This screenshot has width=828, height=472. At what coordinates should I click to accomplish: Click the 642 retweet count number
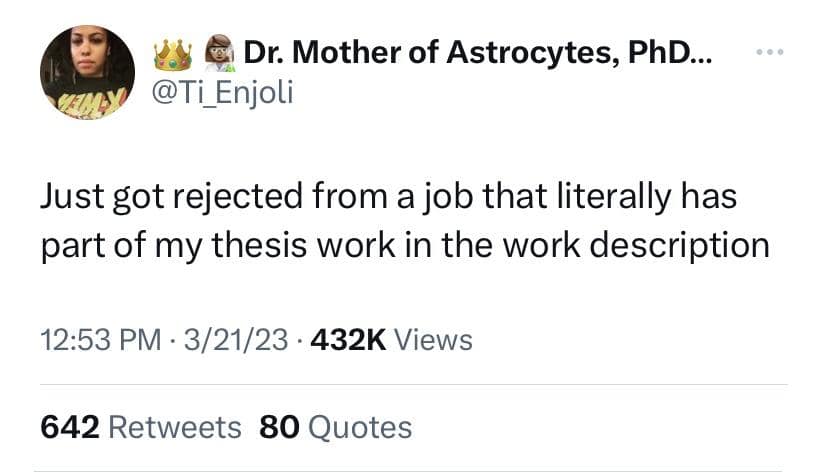pos(68,427)
